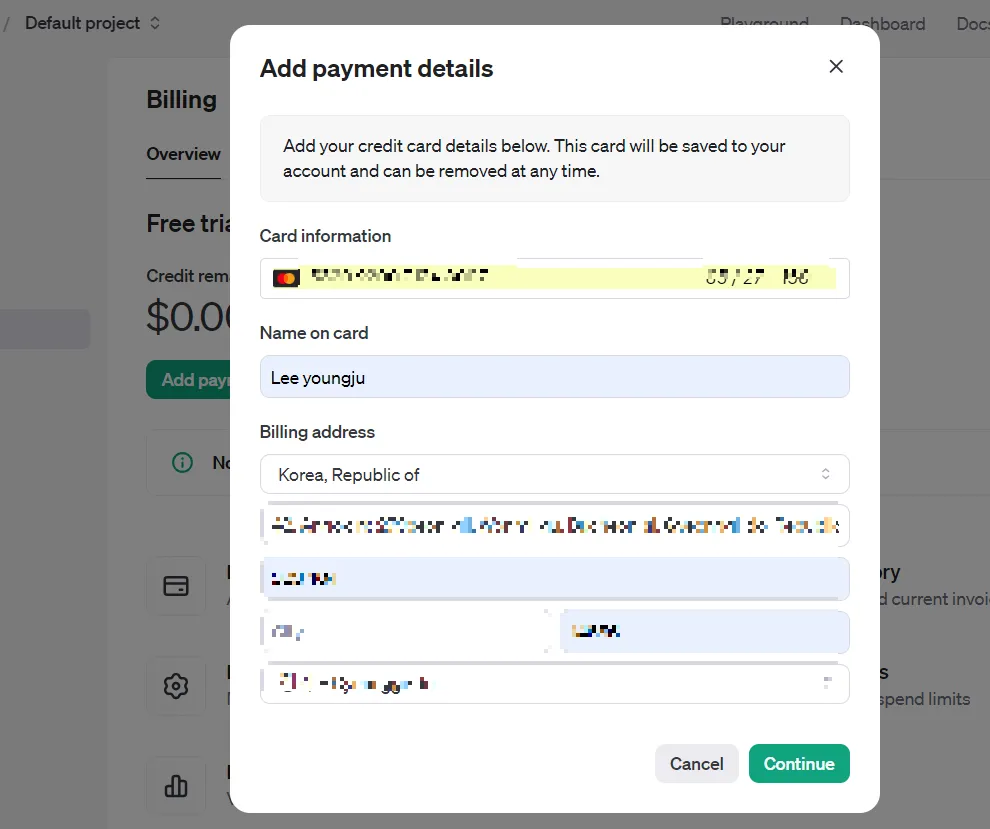Viewport: 990px width, 829px height.
Task: Open the Default project switcher arrows
Action: (x=155, y=23)
